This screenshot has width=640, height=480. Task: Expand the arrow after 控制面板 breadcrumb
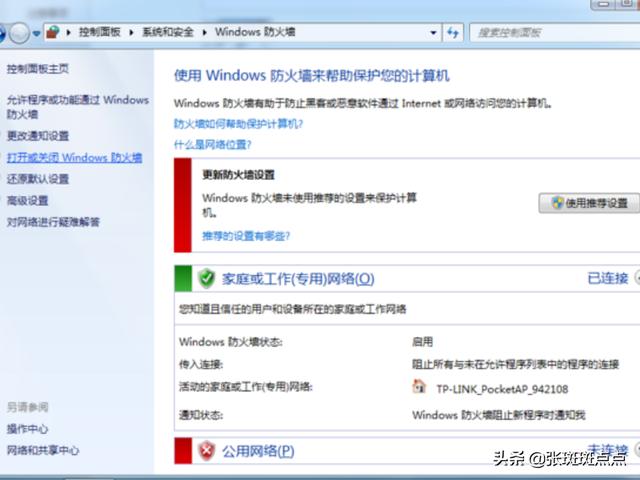click(131, 32)
